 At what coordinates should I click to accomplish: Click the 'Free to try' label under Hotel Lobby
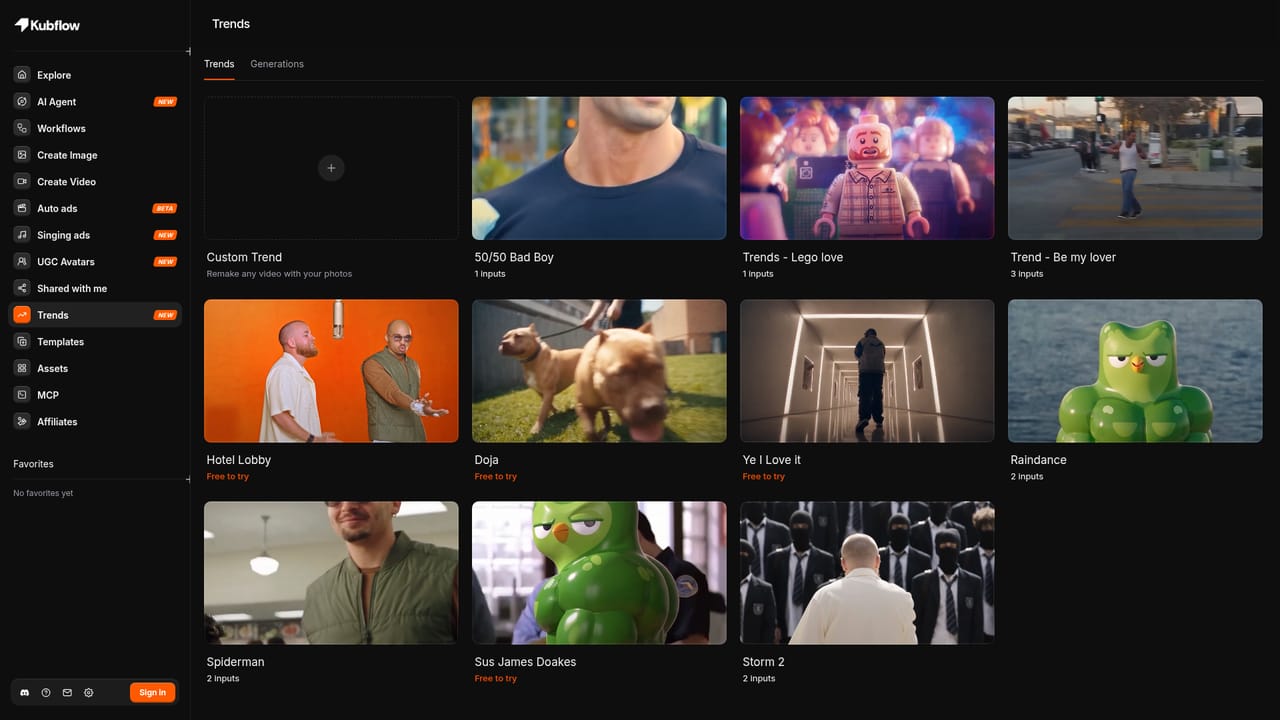[228, 477]
